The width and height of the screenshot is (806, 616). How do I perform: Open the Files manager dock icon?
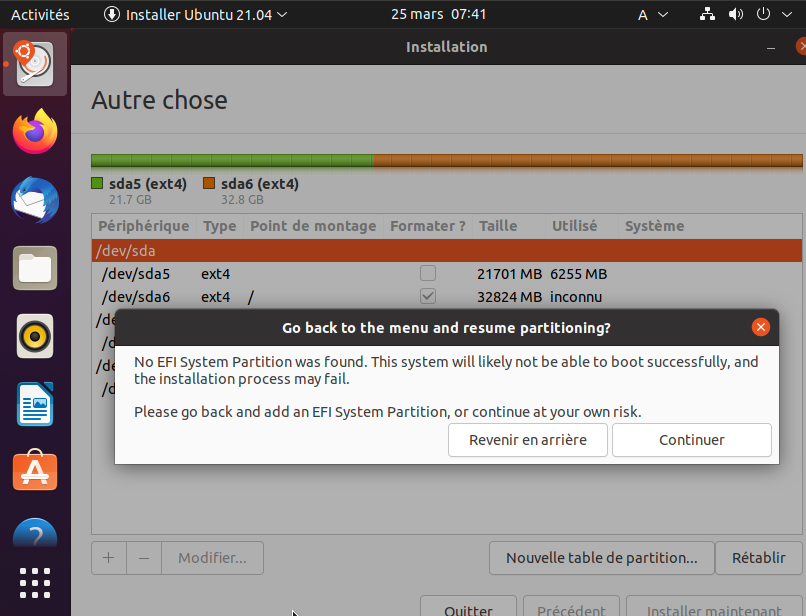[x=35, y=268]
